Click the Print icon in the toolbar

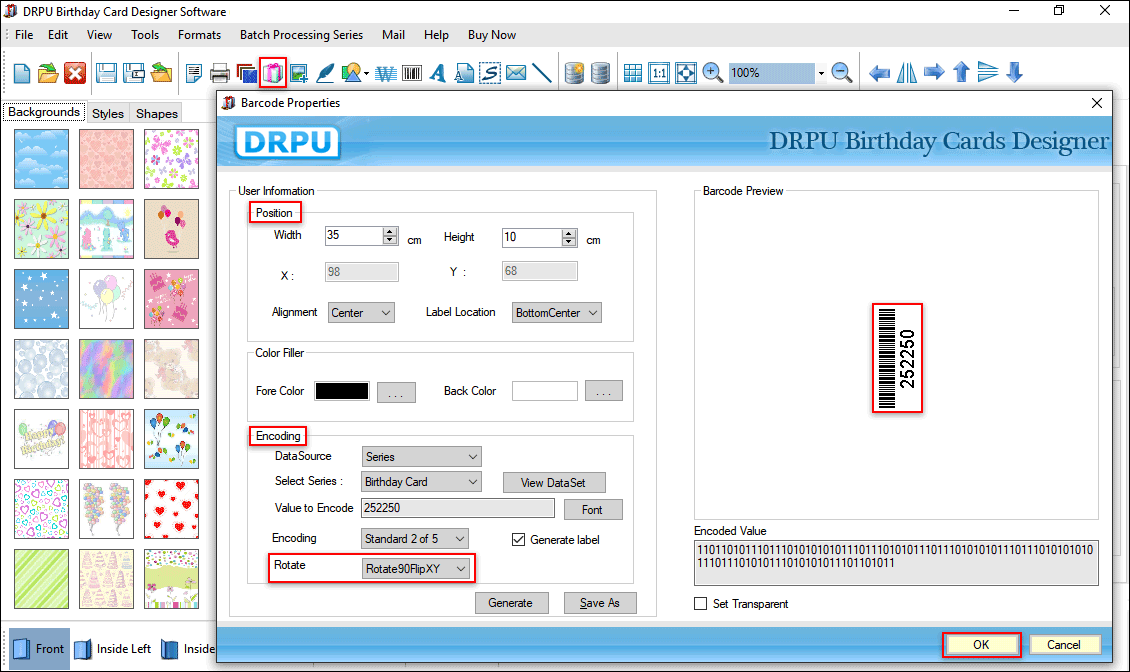(219, 73)
